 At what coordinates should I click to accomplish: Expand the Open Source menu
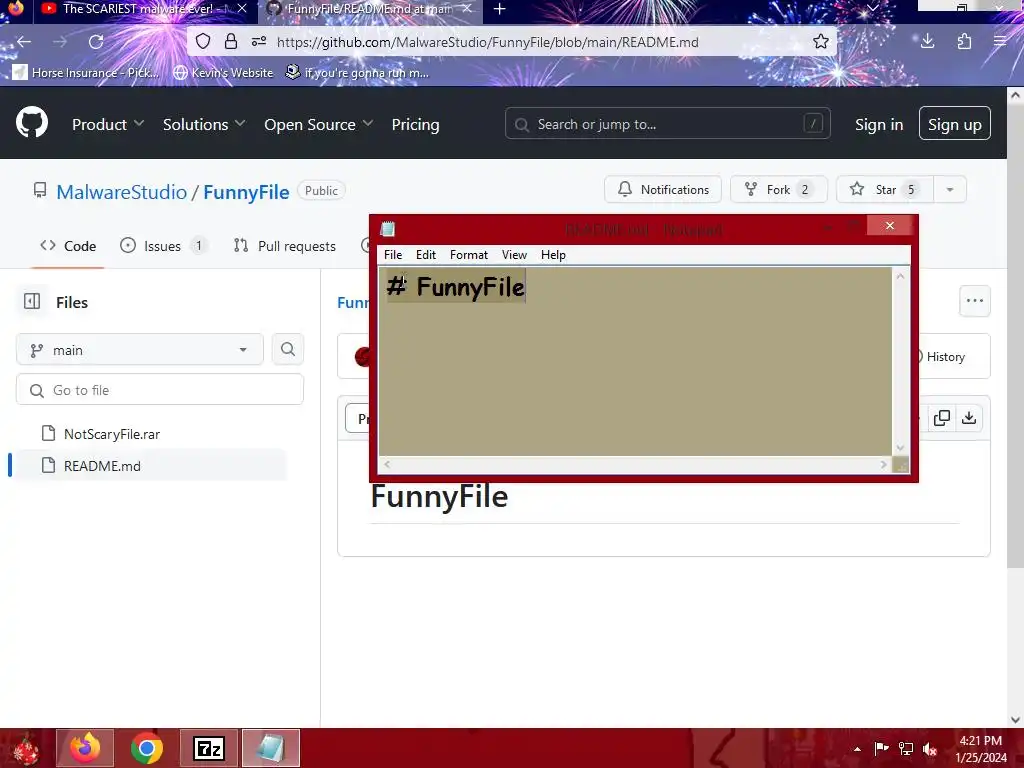click(319, 124)
